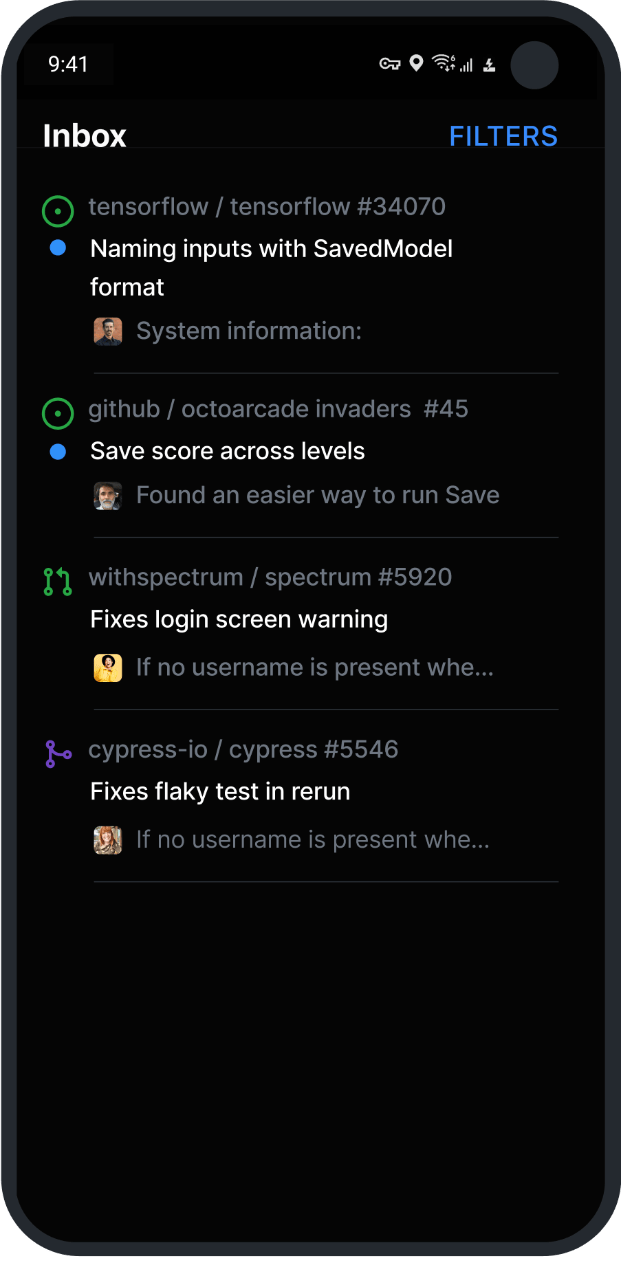Open the FILTERS option
Image resolution: width=621 pixels, height=1265 pixels.
503,136
